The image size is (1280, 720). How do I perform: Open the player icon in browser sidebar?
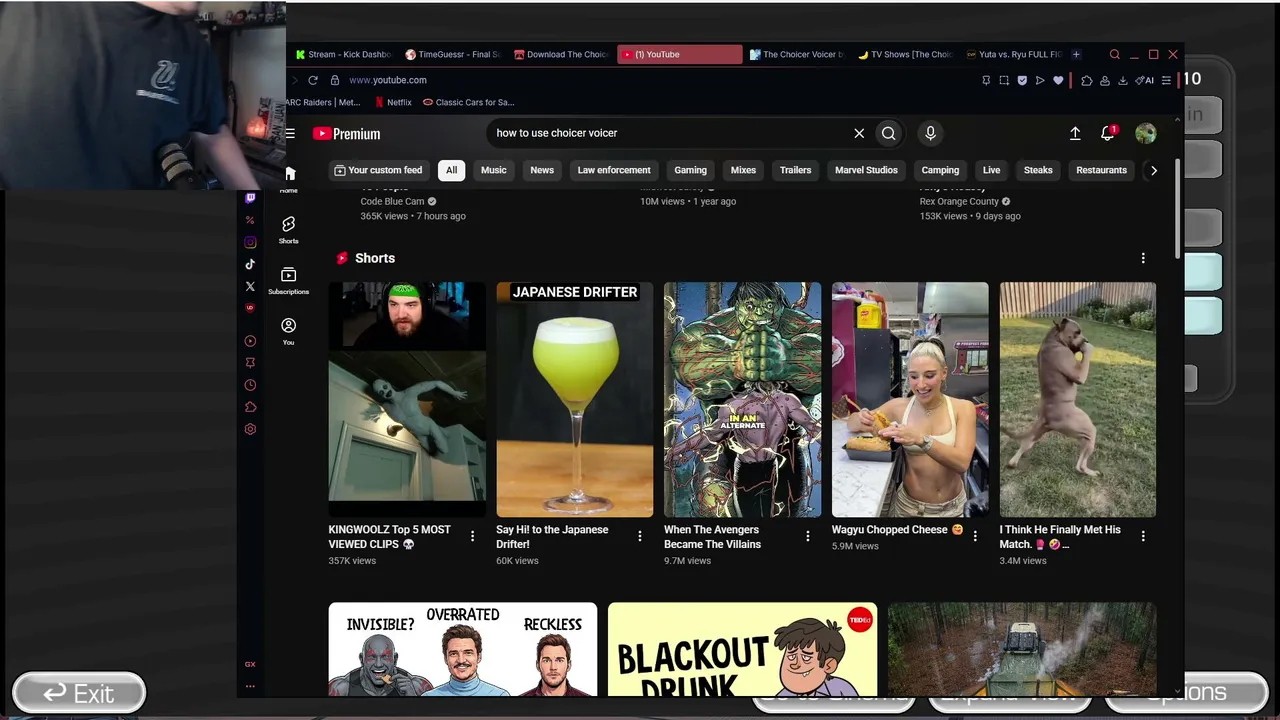click(250, 341)
